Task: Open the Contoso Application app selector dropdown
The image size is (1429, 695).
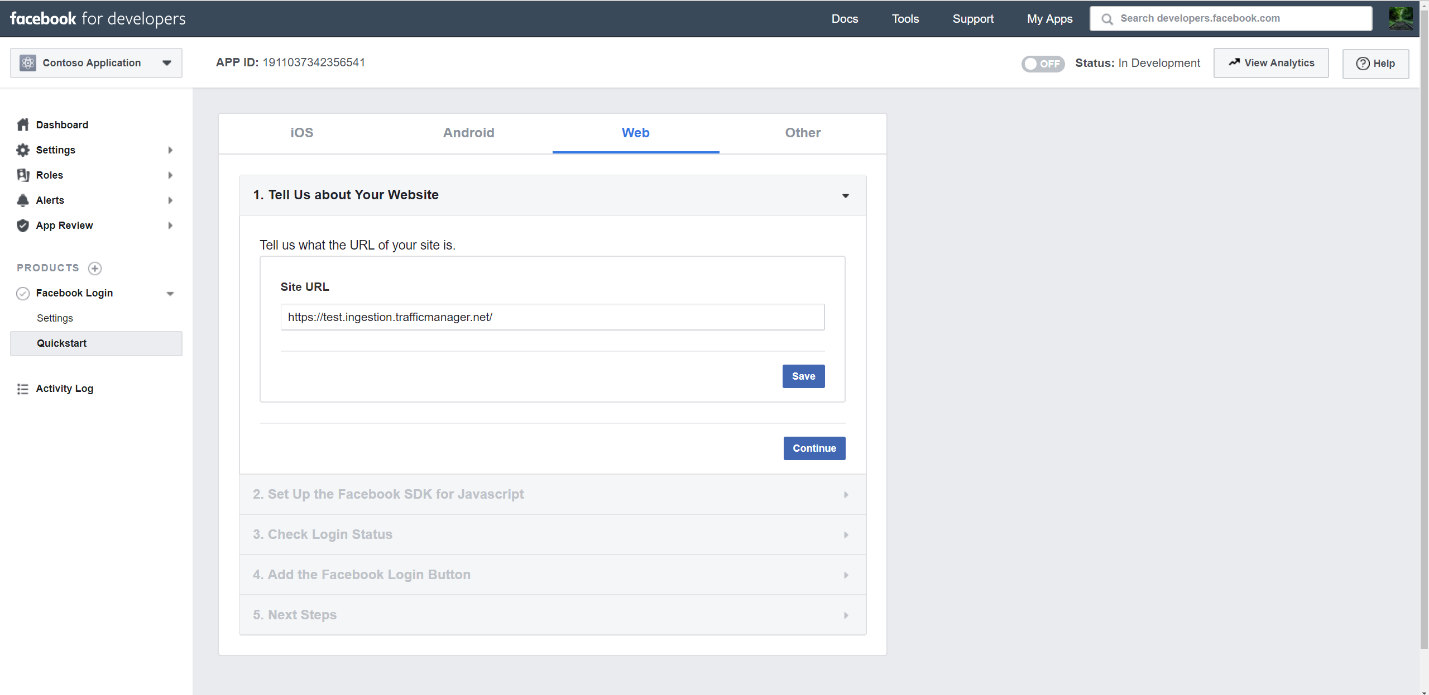Action: click(x=96, y=63)
